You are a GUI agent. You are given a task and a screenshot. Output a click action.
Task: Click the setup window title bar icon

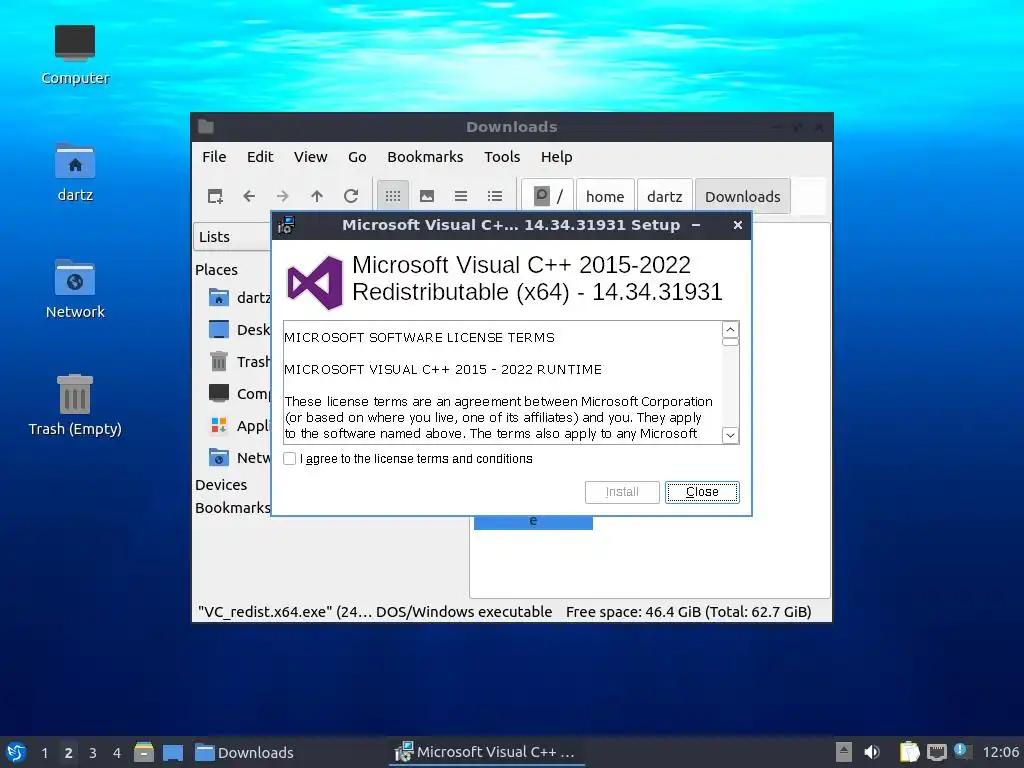pyautogui.click(x=286, y=225)
